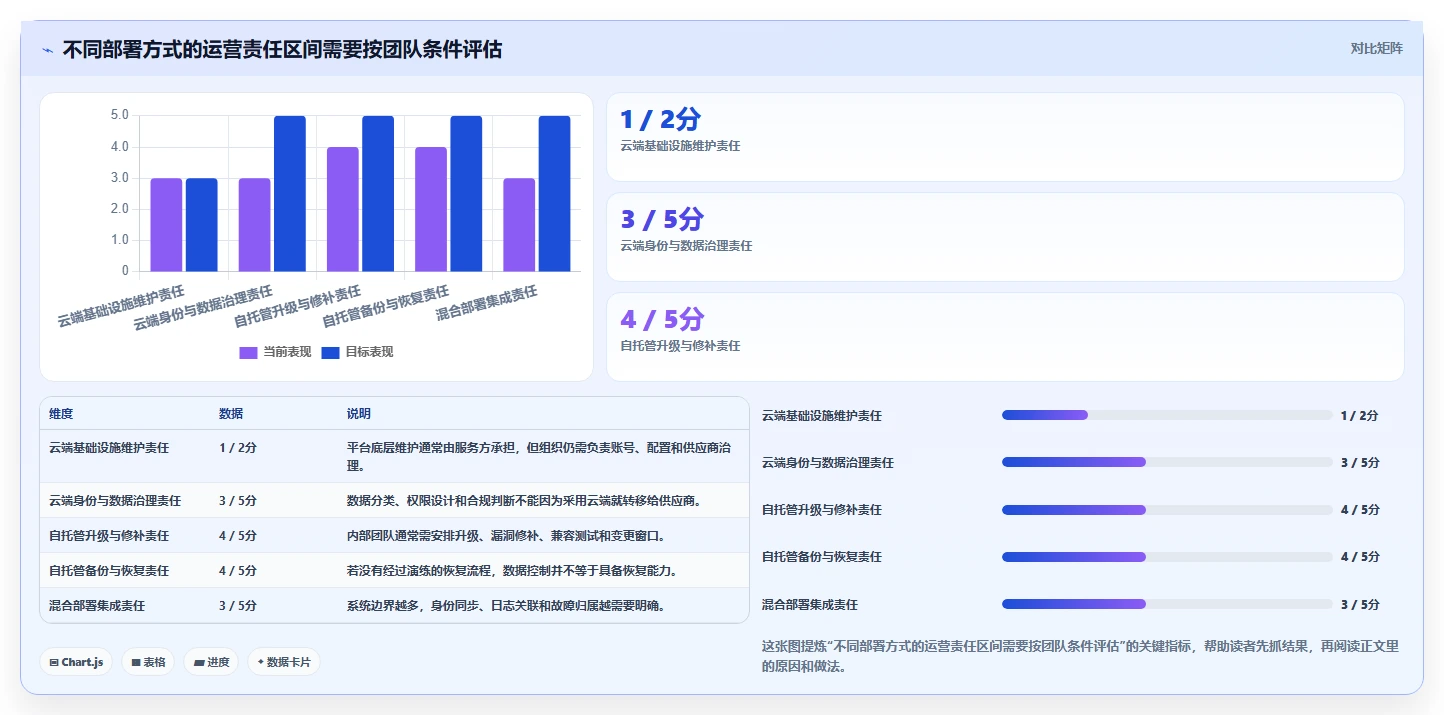Click description starting 系统边界越多
1444x715 pixels.
coord(506,606)
